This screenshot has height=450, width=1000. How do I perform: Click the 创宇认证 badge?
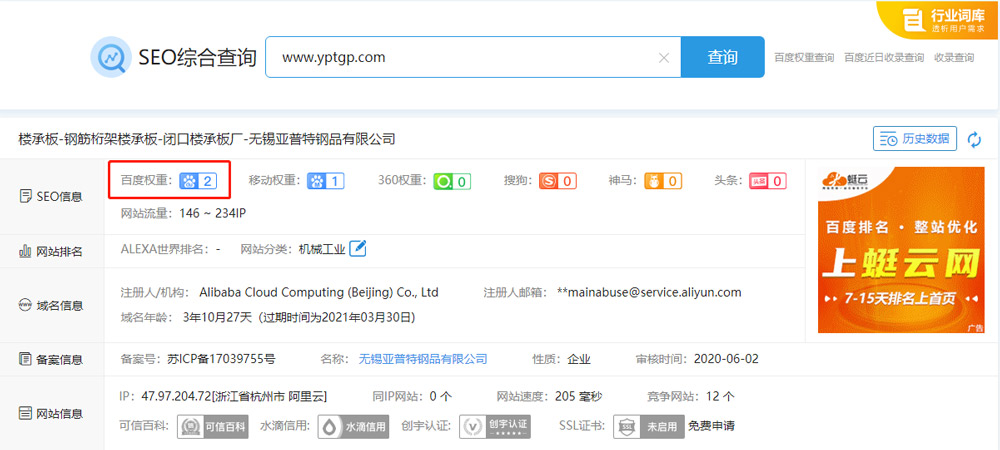(494, 427)
